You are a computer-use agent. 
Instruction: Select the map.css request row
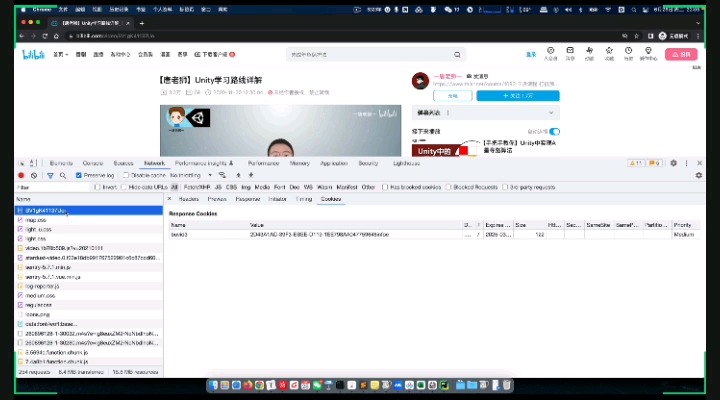[x=89, y=220]
